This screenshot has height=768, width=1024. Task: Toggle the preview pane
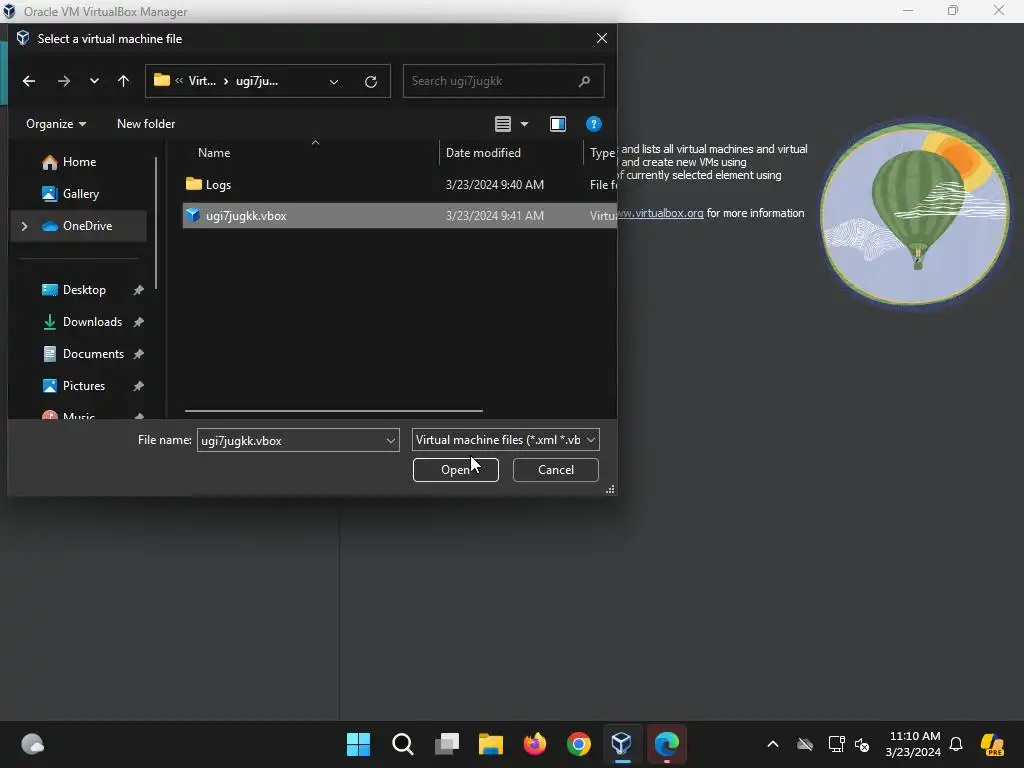(558, 123)
